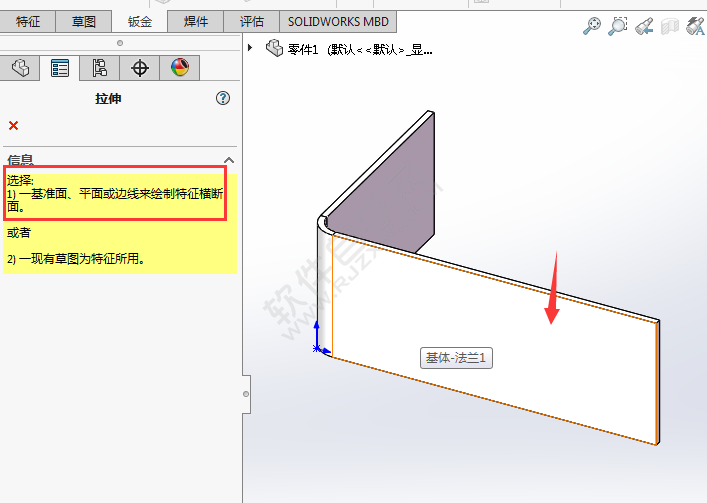Select the 零件1 part icon
This screenshot has width=707, height=503.
tap(274, 48)
